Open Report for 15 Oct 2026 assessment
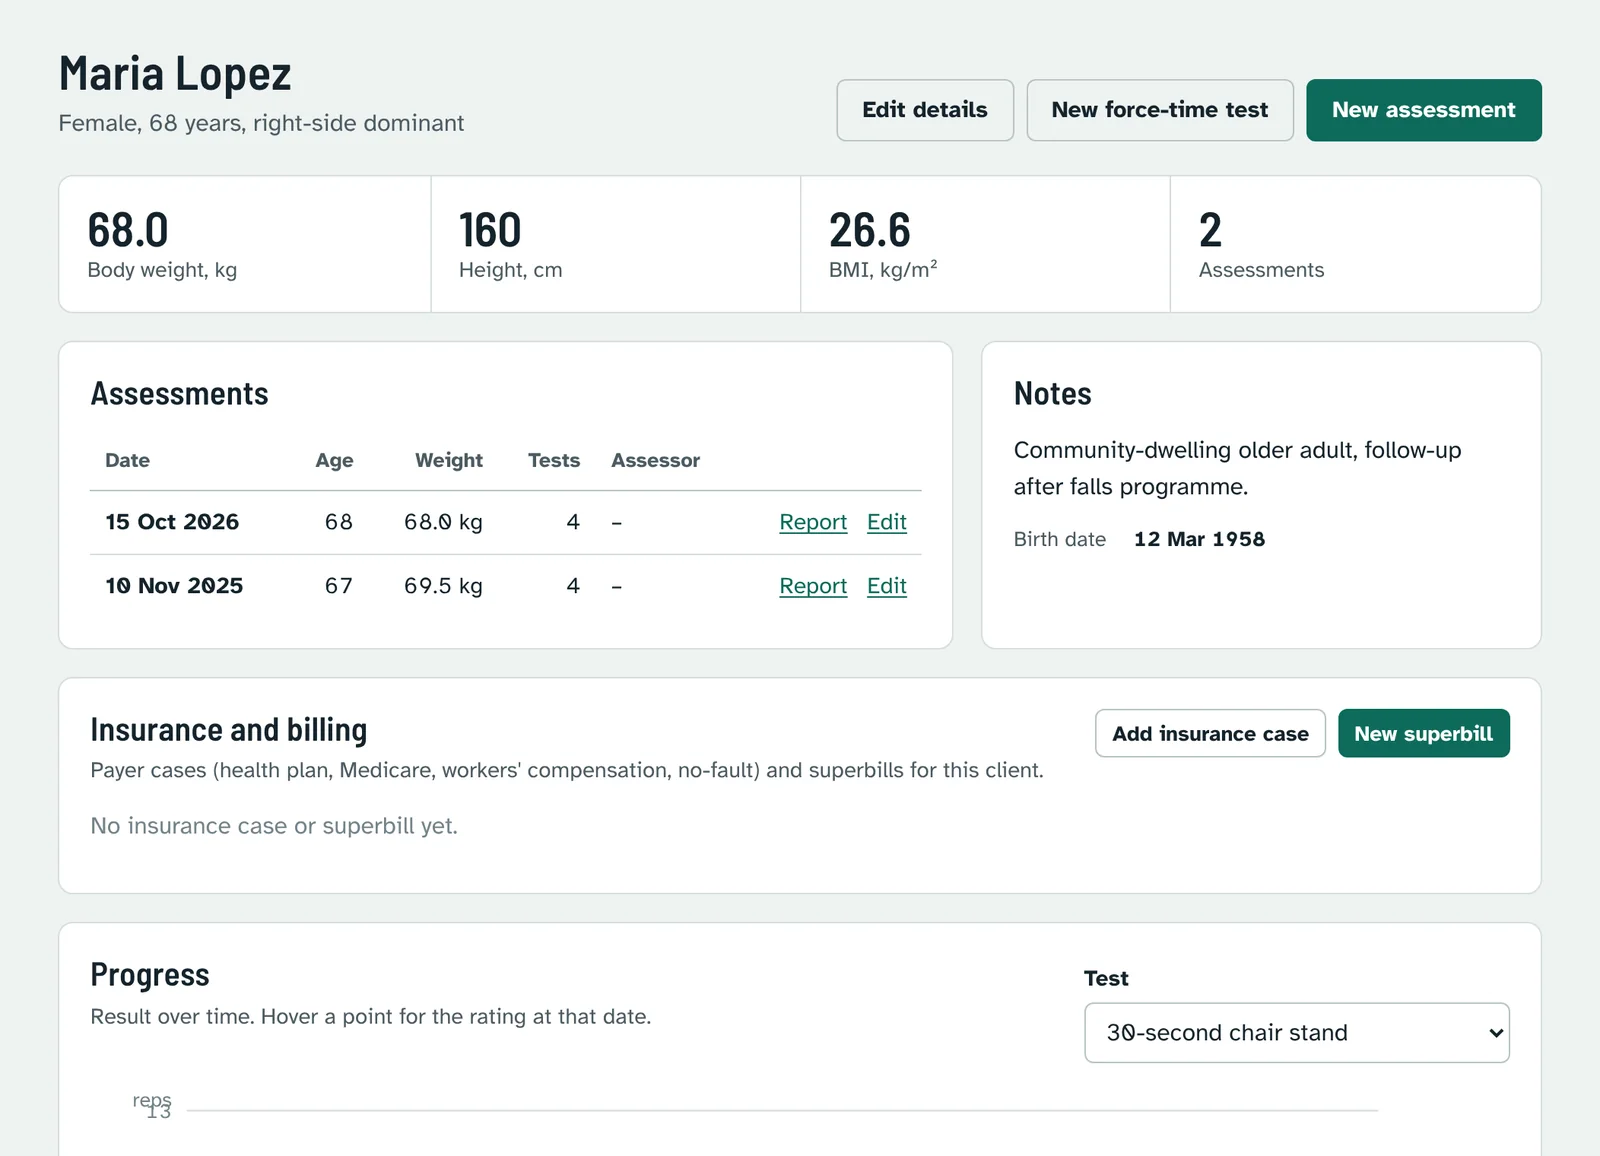Screen dimensions: 1600x1156 coord(813,522)
